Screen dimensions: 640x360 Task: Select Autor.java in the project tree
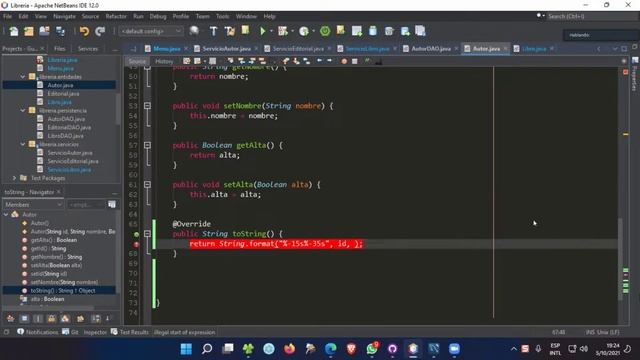[x=60, y=85]
